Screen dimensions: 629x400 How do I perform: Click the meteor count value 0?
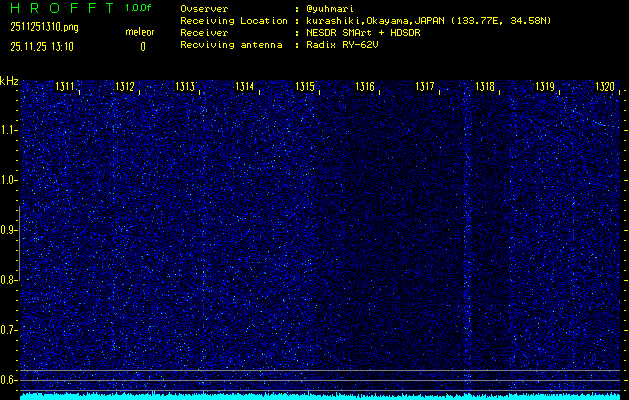[x=143, y=47]
